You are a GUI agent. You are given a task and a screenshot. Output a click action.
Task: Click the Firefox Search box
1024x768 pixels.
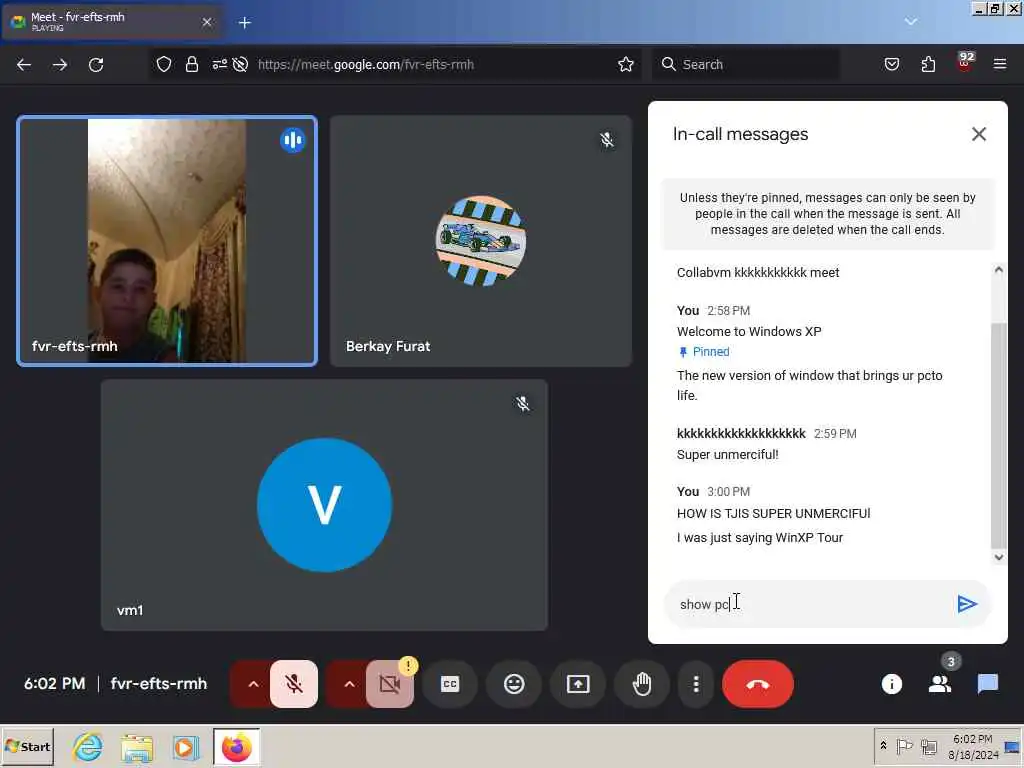(746, 64)
